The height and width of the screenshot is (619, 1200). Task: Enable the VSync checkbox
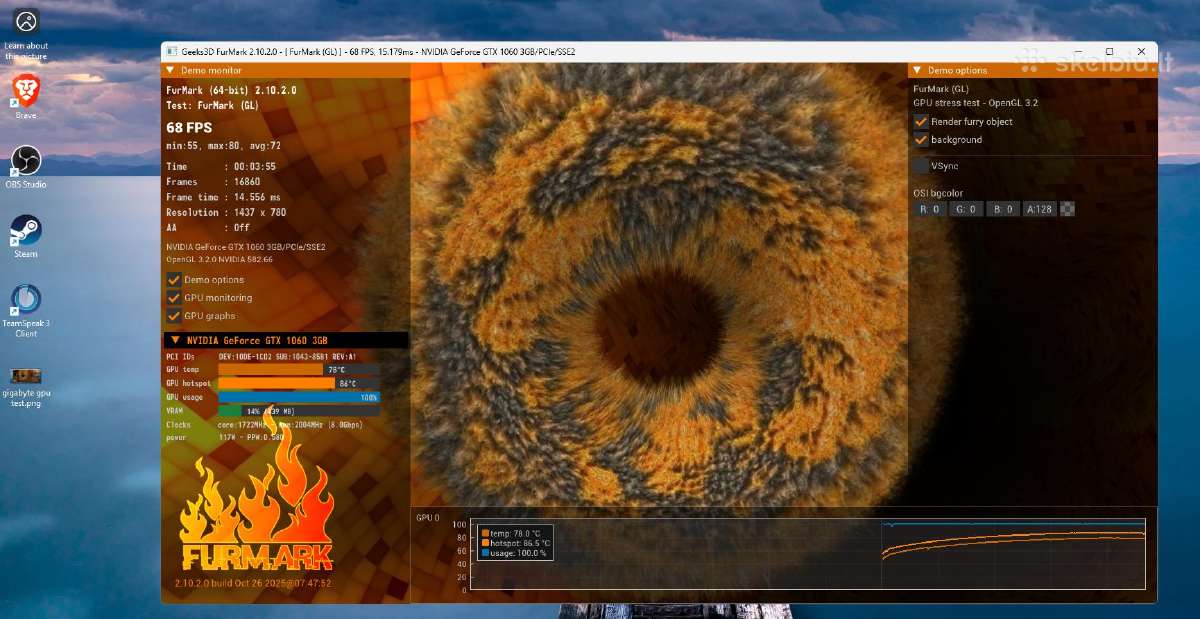coord(921,166)
